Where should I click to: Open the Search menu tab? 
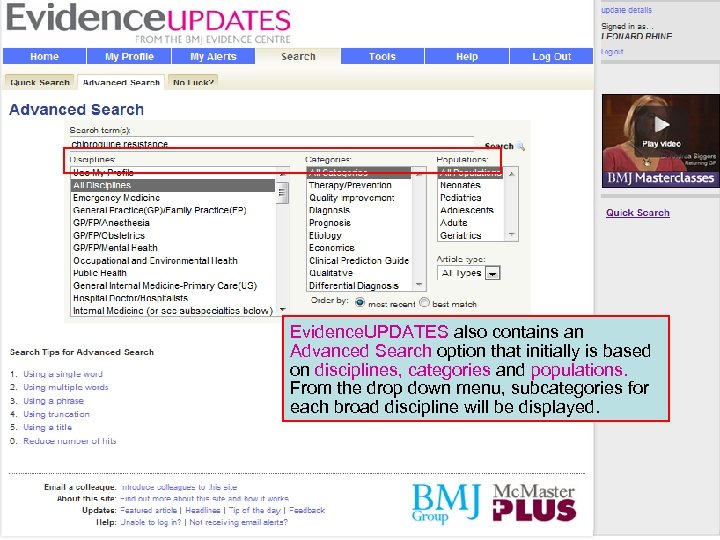point(298,56)
